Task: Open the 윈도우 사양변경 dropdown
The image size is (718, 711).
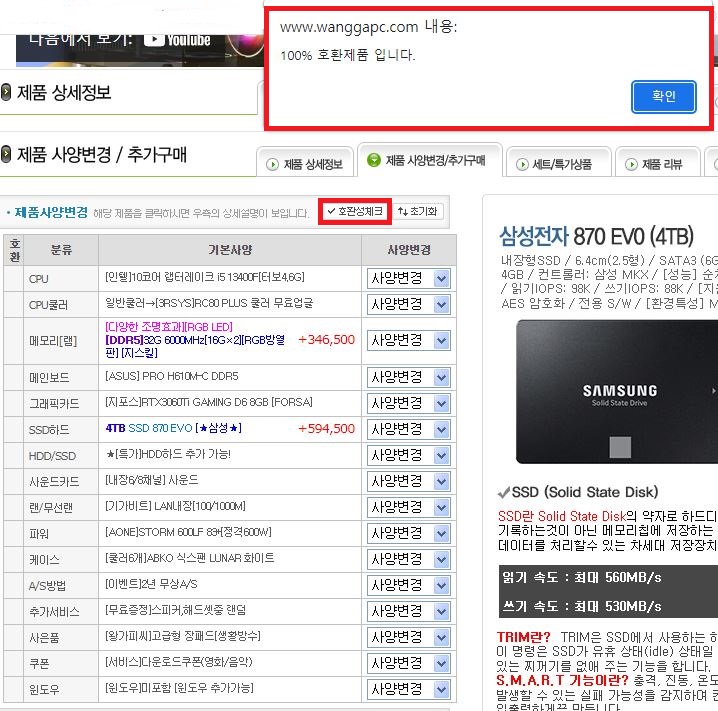Action: coord(408,689)
